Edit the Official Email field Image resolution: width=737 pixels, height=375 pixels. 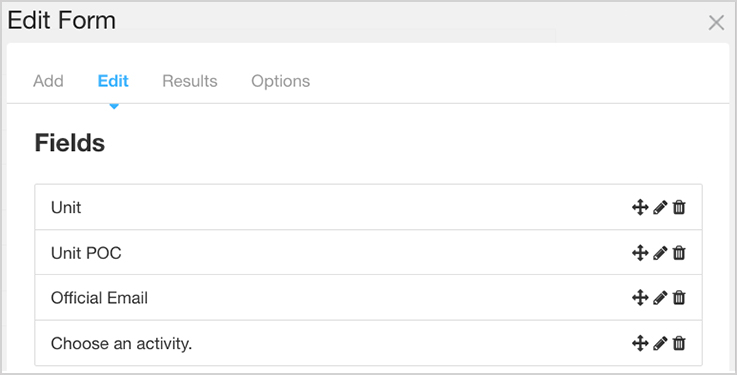pyautogui.click(x=660, y=297)
